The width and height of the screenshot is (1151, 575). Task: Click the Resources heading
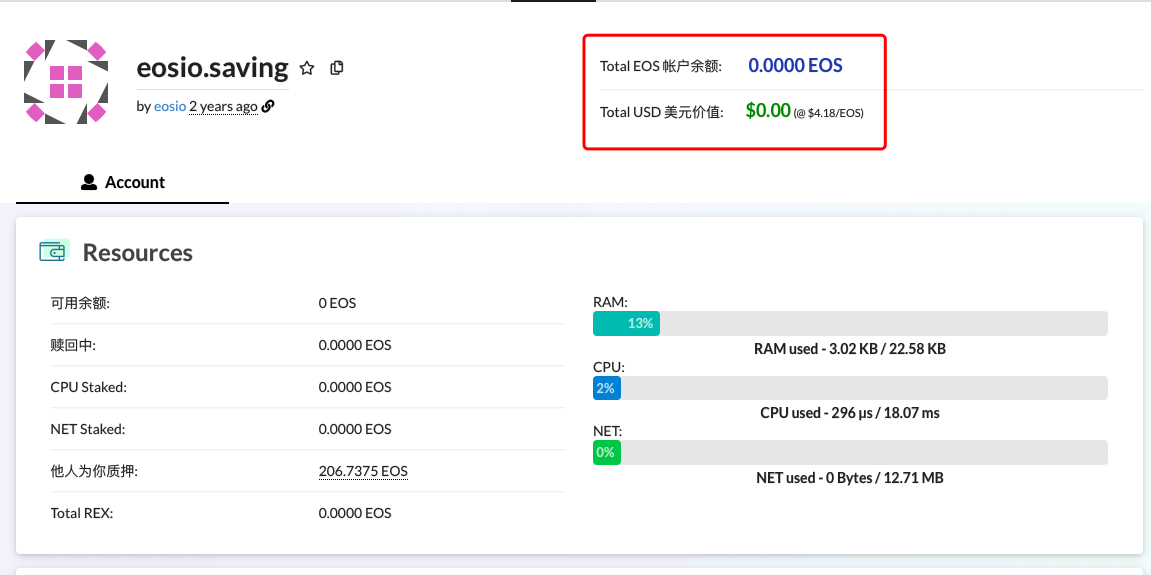[x=137, y=252]
